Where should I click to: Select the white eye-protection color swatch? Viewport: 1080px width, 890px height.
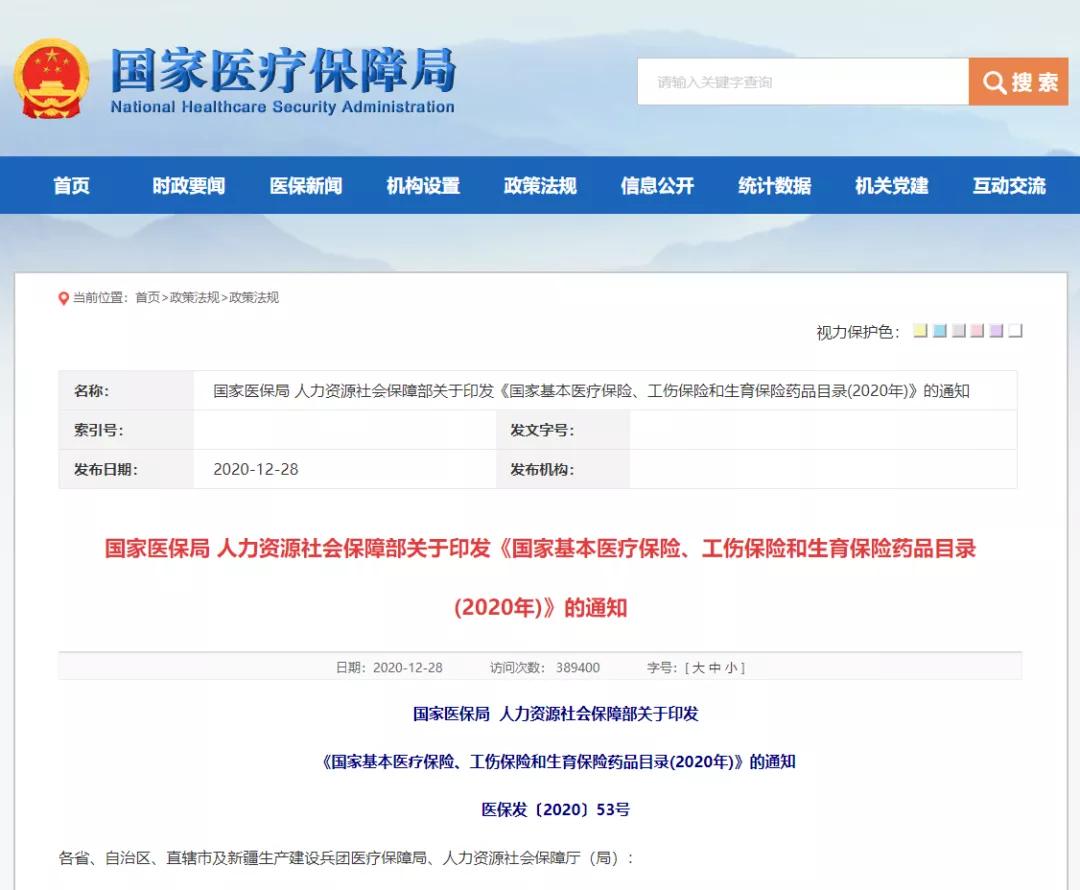(x=1015, y=329)
